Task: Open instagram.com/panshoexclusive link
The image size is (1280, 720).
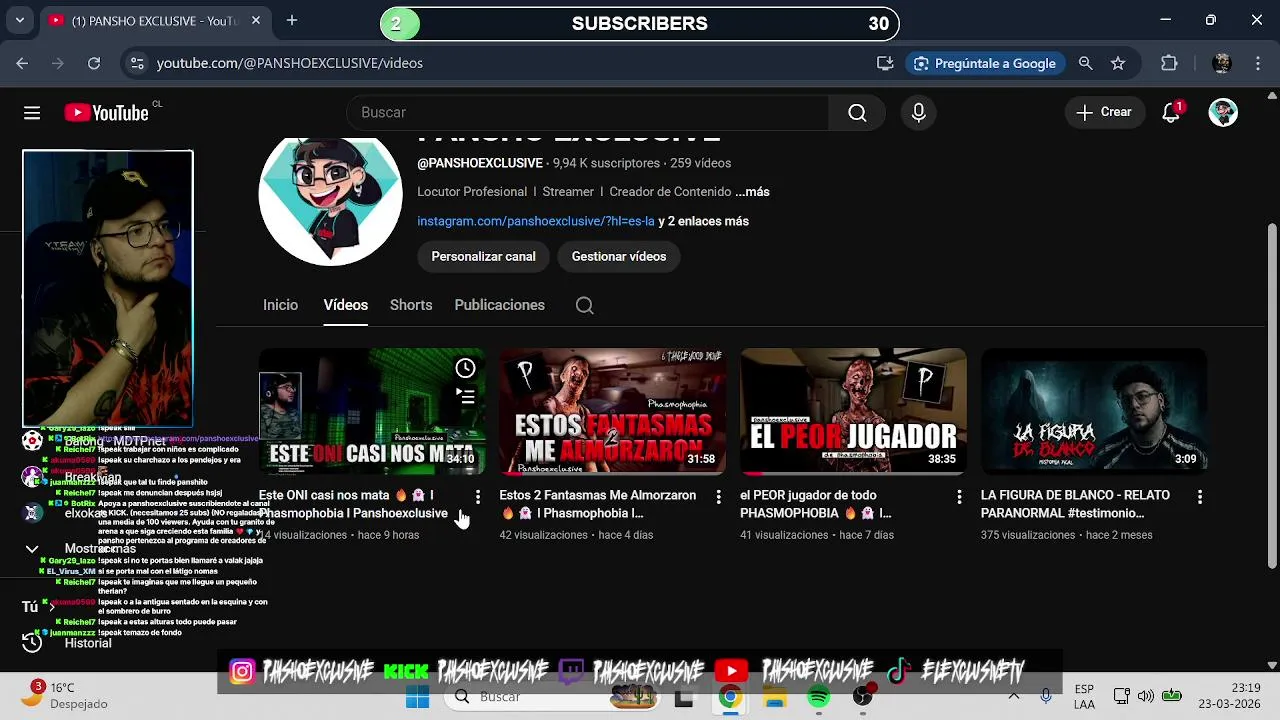Action: pyautogui.click(x=536, y=221)
